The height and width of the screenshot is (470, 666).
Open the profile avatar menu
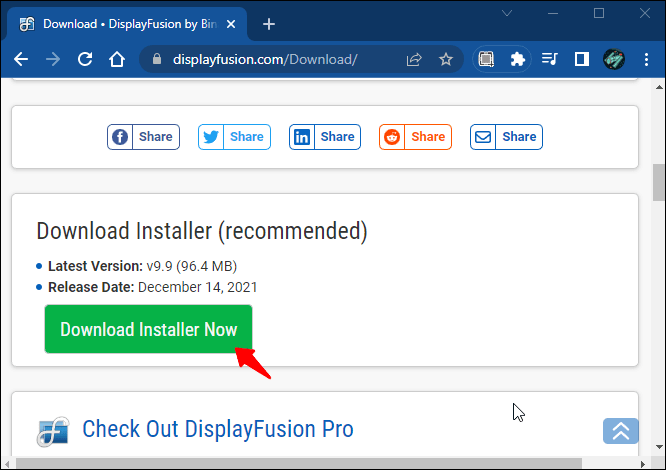pyautogui.click(x=614, y=59)
